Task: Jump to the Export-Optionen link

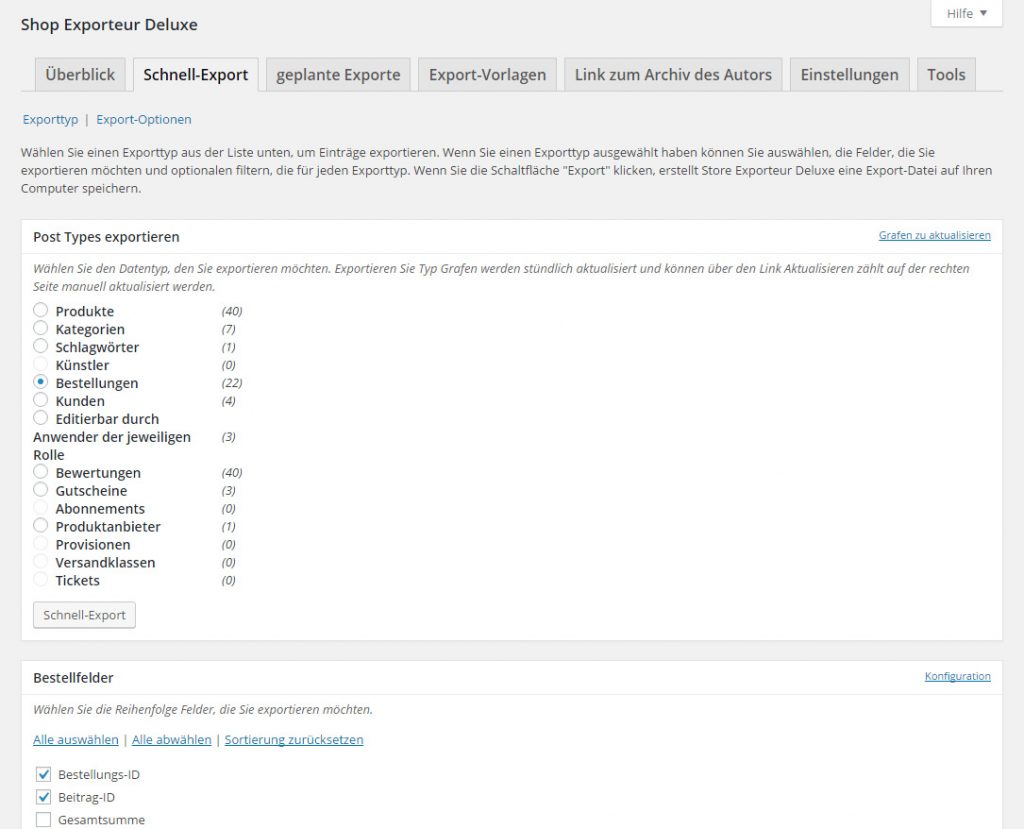Action: pyautogui.click(x=144, y=120)
